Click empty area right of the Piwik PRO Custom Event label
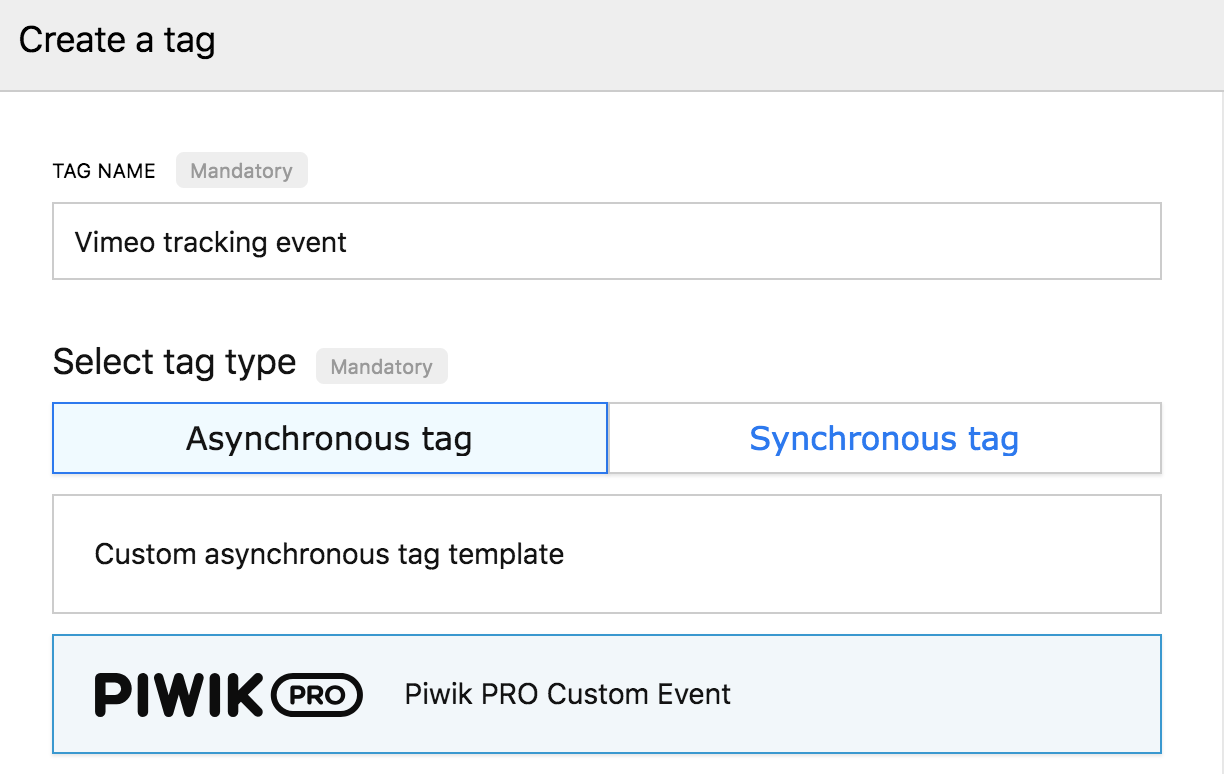Image resolution: width=1224 pixels, height=774 pixels. click(x=945, y=694)
